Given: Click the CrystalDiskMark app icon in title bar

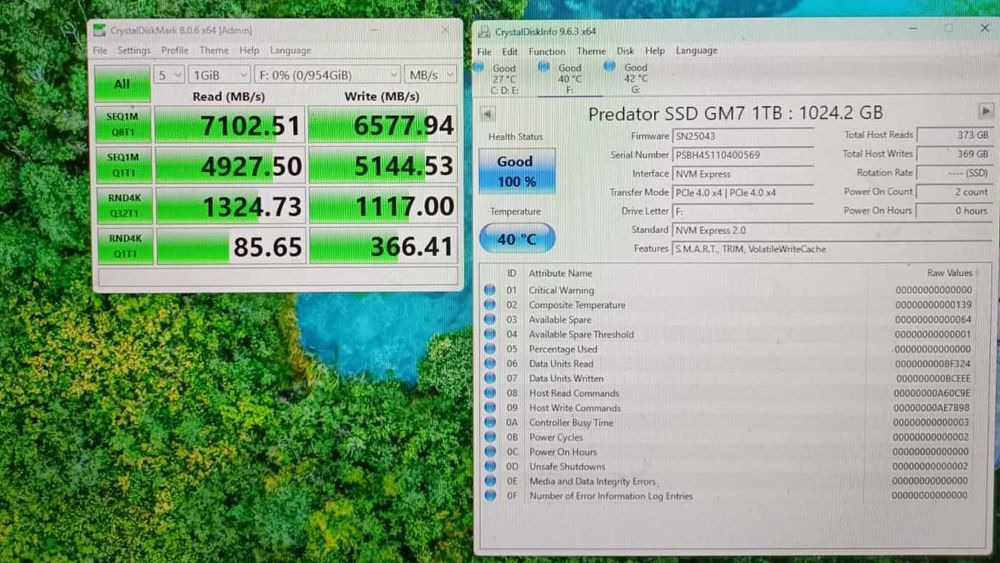Looking at the screenshot, I should [99, 30].
